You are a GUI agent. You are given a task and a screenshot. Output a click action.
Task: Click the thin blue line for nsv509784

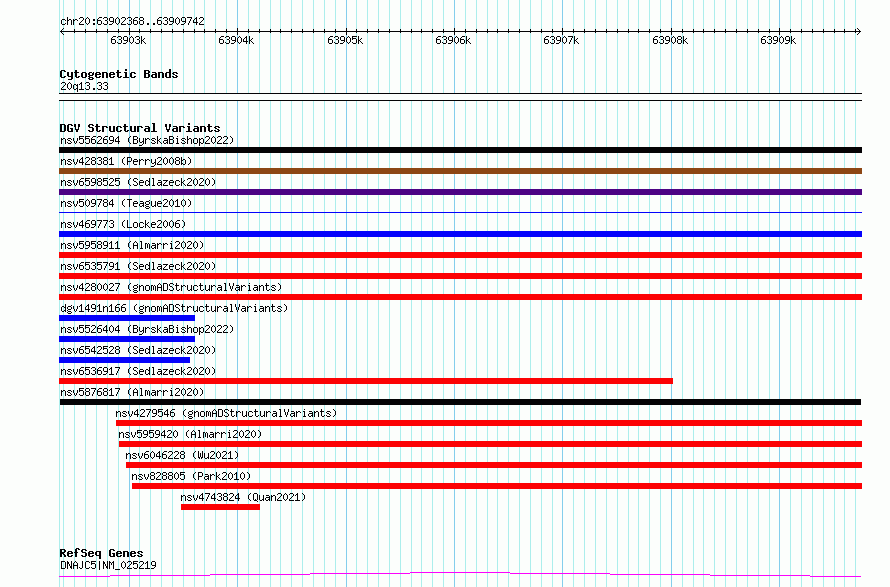tap(460, 213)
